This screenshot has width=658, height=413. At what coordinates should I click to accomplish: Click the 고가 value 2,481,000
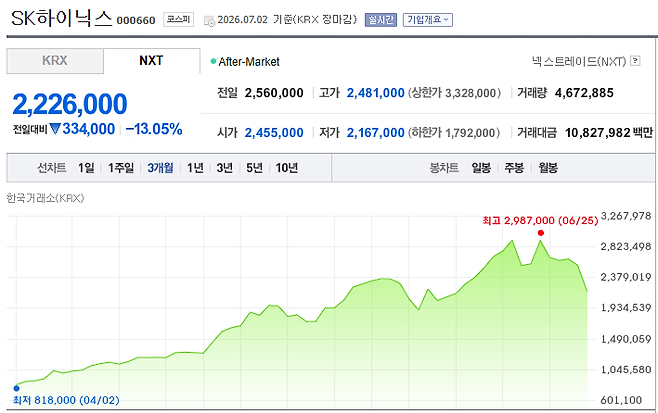coord(376,93)
